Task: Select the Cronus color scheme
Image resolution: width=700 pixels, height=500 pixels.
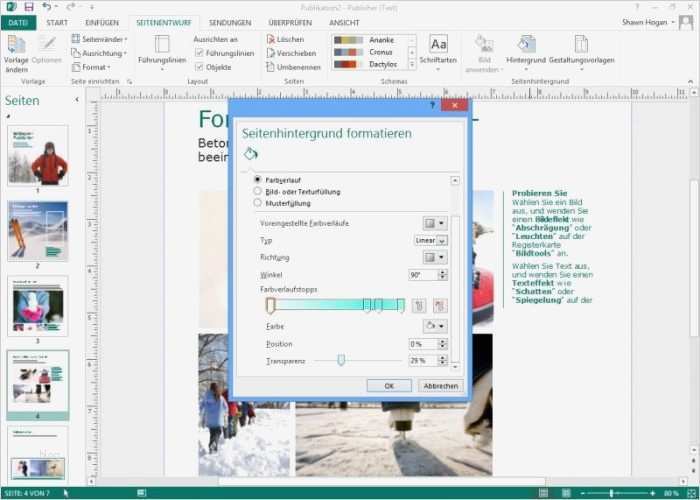Action: pos(369,52)
